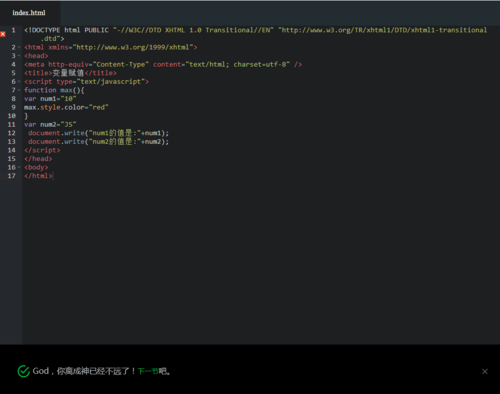Click the closing </head> tag line
Image resolution: width=500 pixels, height=394 pixels.
click(x=38, y=159)
